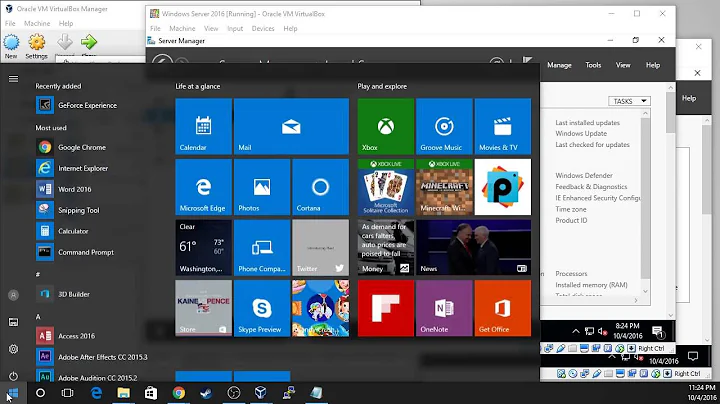Screen dimensions: 720x404
Task: Open the Minecraft tile
Action: (444, 187)
